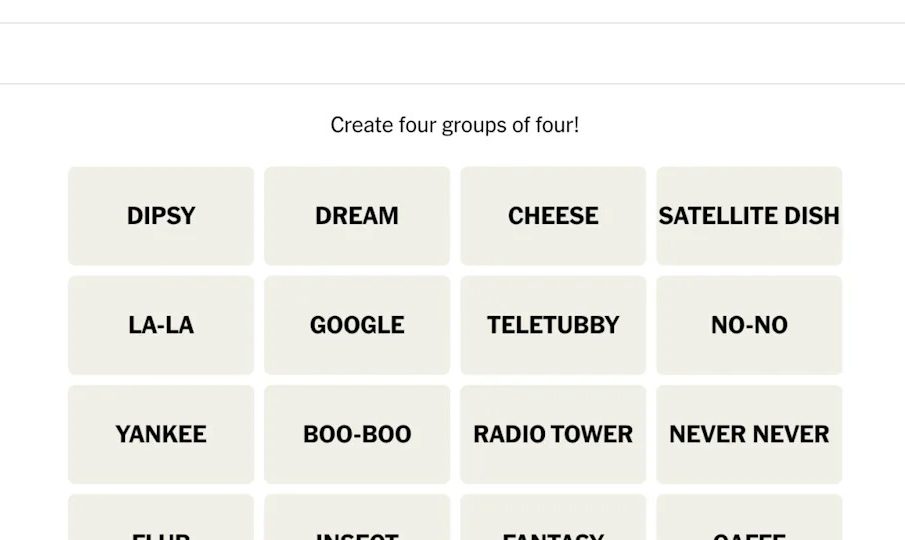Select the RADIO TOWER tile
This screenshot has height=540, width=905.
553,434
